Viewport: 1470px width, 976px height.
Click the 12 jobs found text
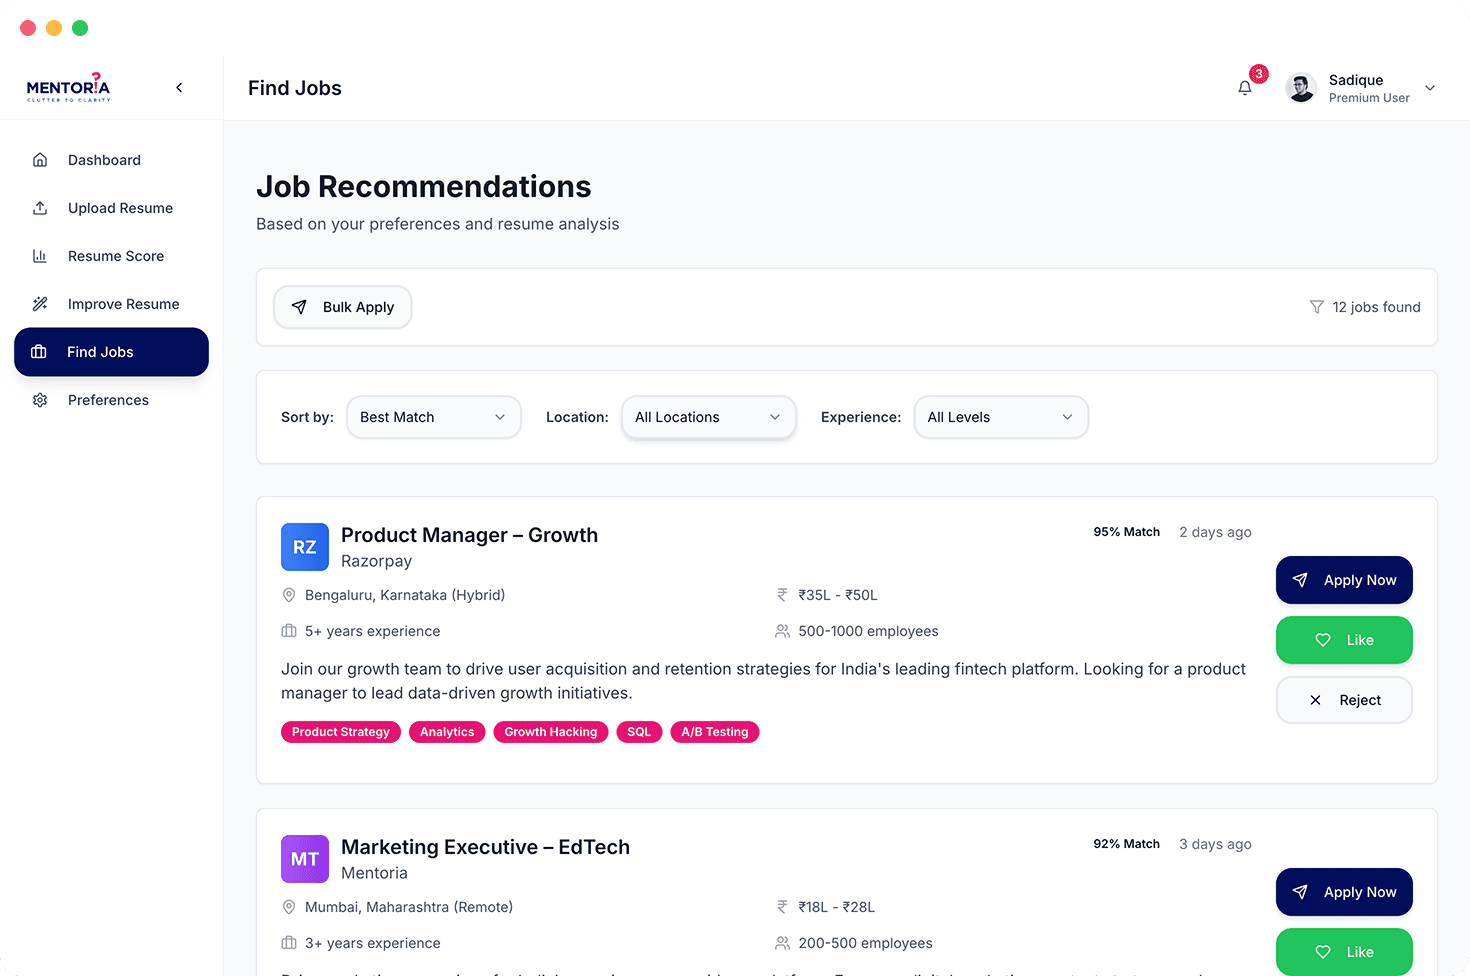(x=1376, y=307)
